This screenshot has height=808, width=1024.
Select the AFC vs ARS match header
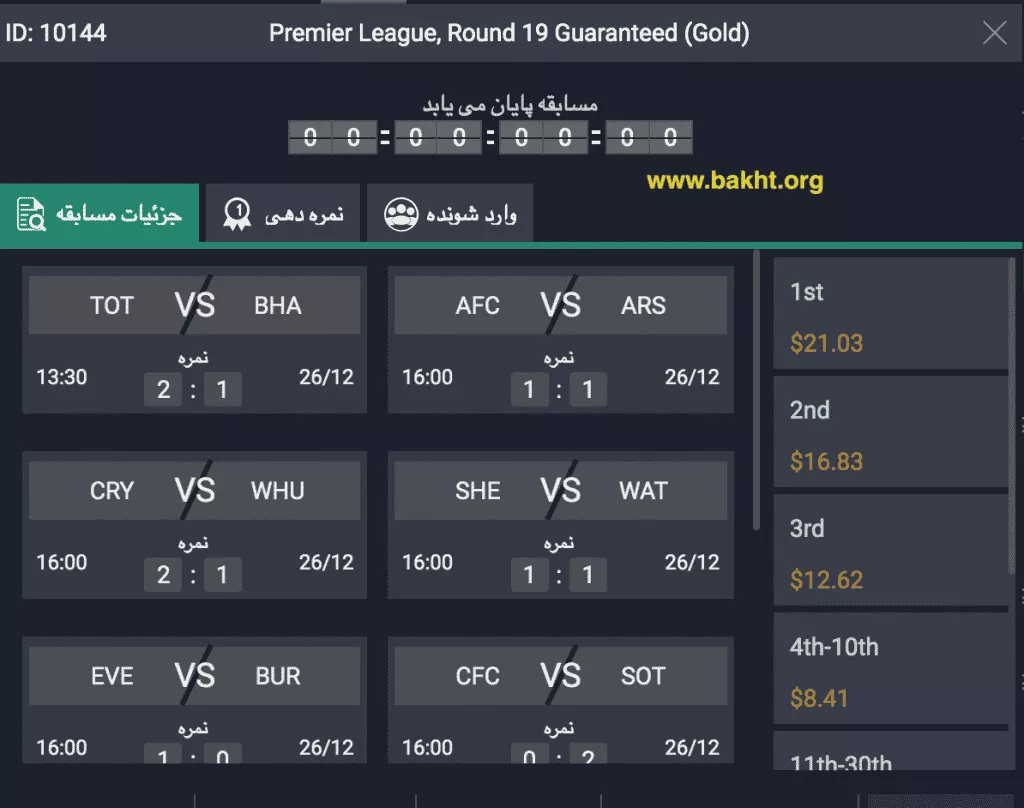coord(560,305)
